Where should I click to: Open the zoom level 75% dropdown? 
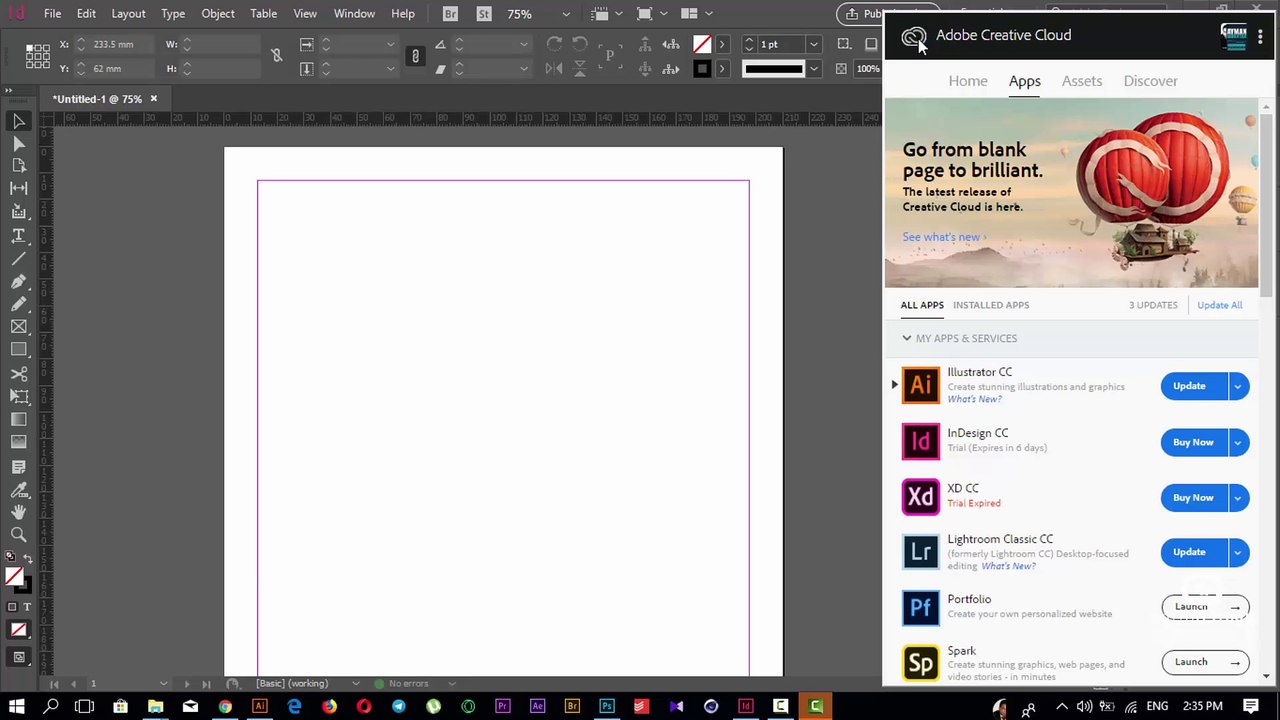click(x=566, y=14)
